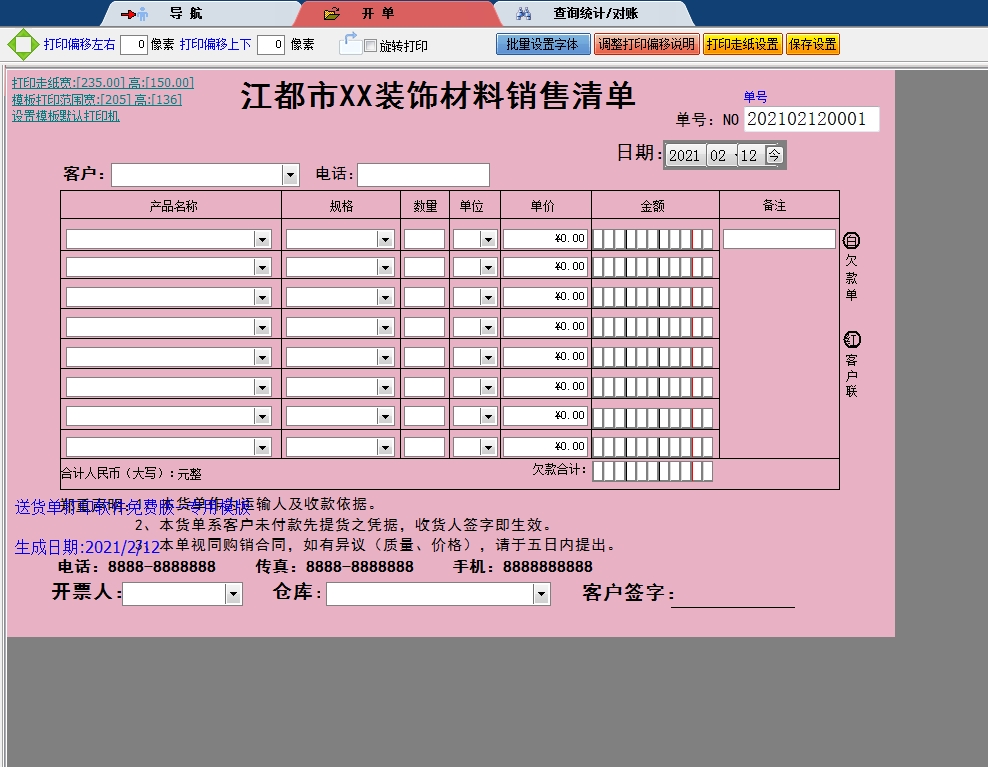Expand the 客户 dropdown

tap(290, 176)
